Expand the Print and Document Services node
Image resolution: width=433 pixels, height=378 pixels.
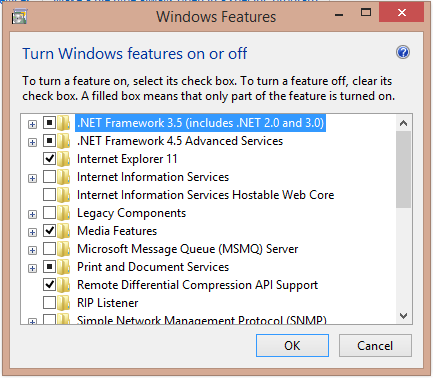pos(32,268)
